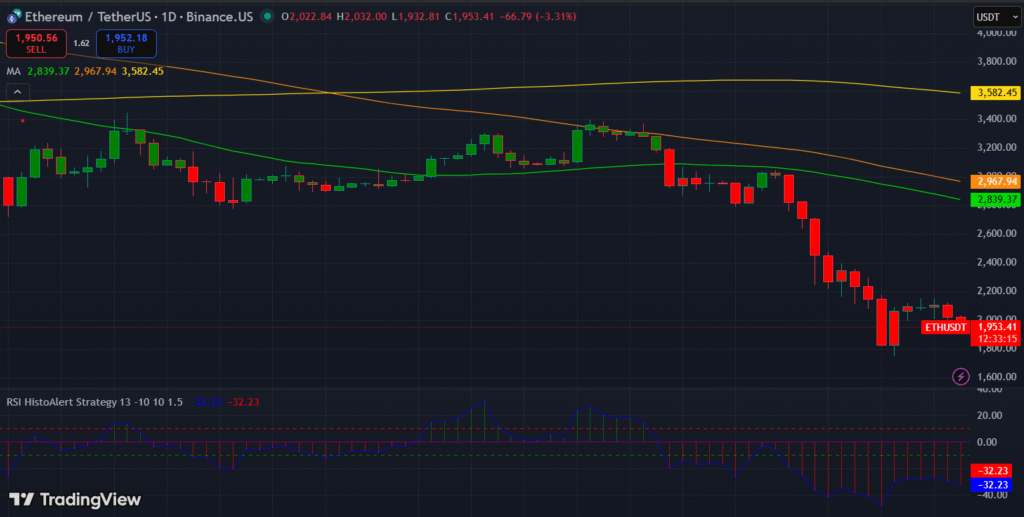Click the red 1,953.41 current price label
This screenshot has width=1024, height=517.
[x=996, y=326]
